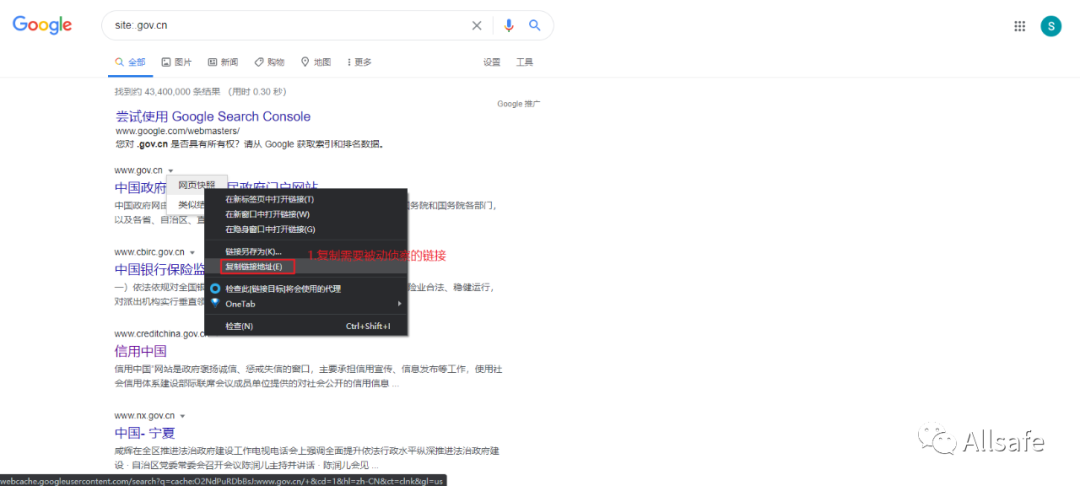Select the proxy check context menu entry
Image resolution: width=1080 pixels, height=486 pixels.
[307, 288]
